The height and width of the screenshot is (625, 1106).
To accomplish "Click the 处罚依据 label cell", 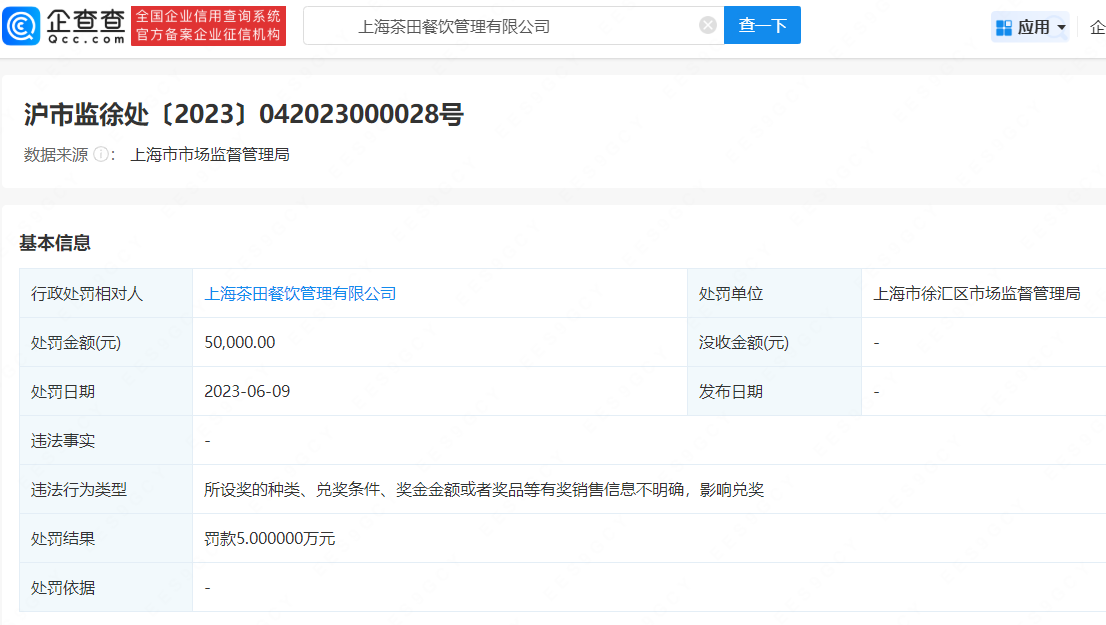I will (64, 588).
